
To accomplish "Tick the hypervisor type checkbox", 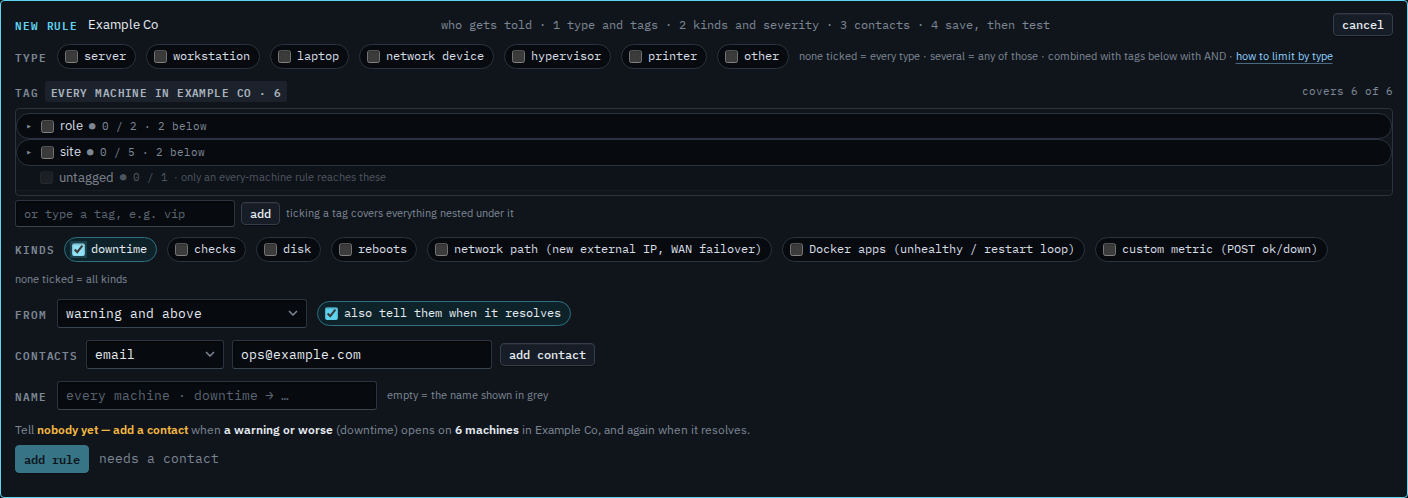I will pyautogui.click(x=518, y=57).
